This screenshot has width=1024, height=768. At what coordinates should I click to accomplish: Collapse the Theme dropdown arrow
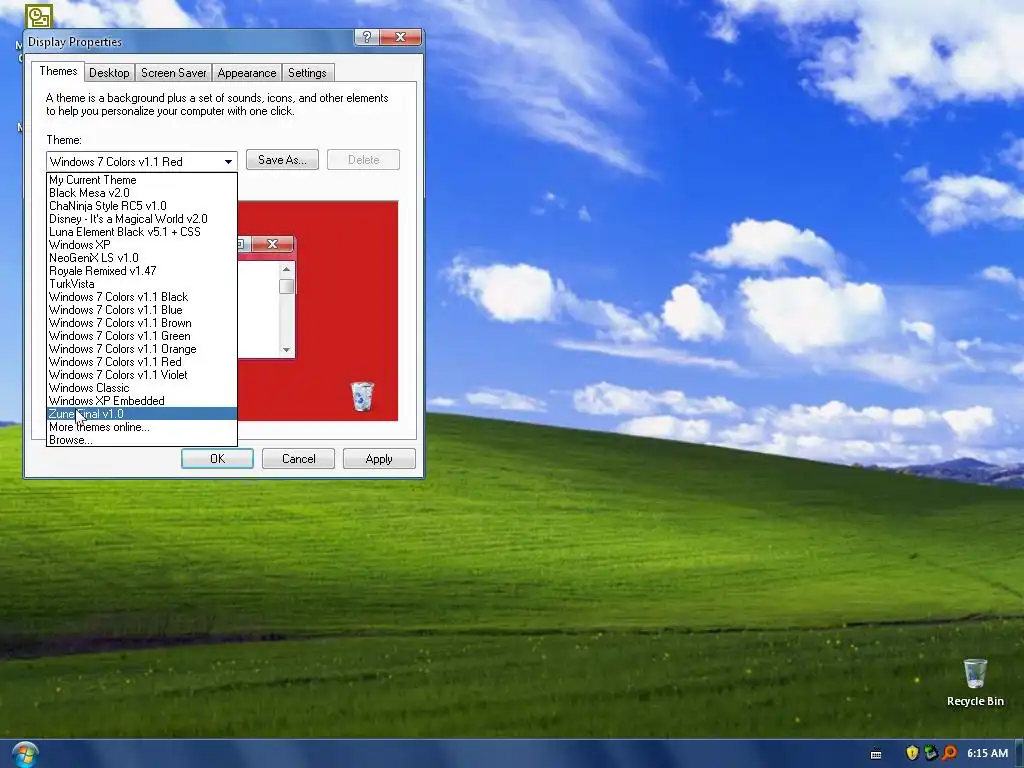coord(228,161)
